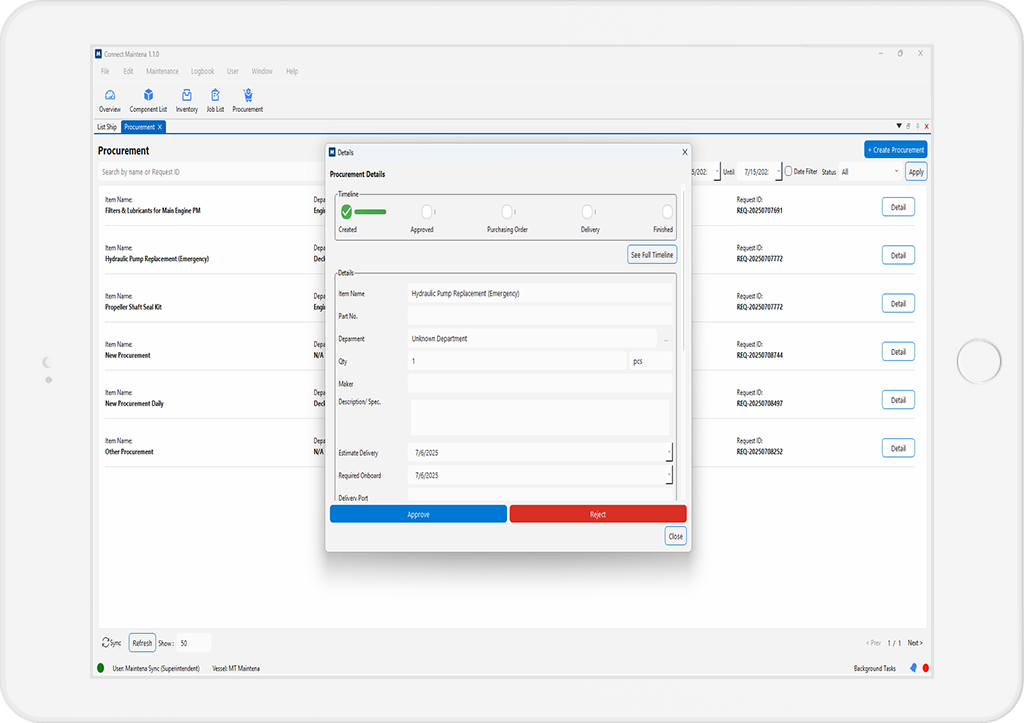Viewport: 1024px width, 723px height.
Task: Click the Close button in the dialog
Action: tap(675, 536)
